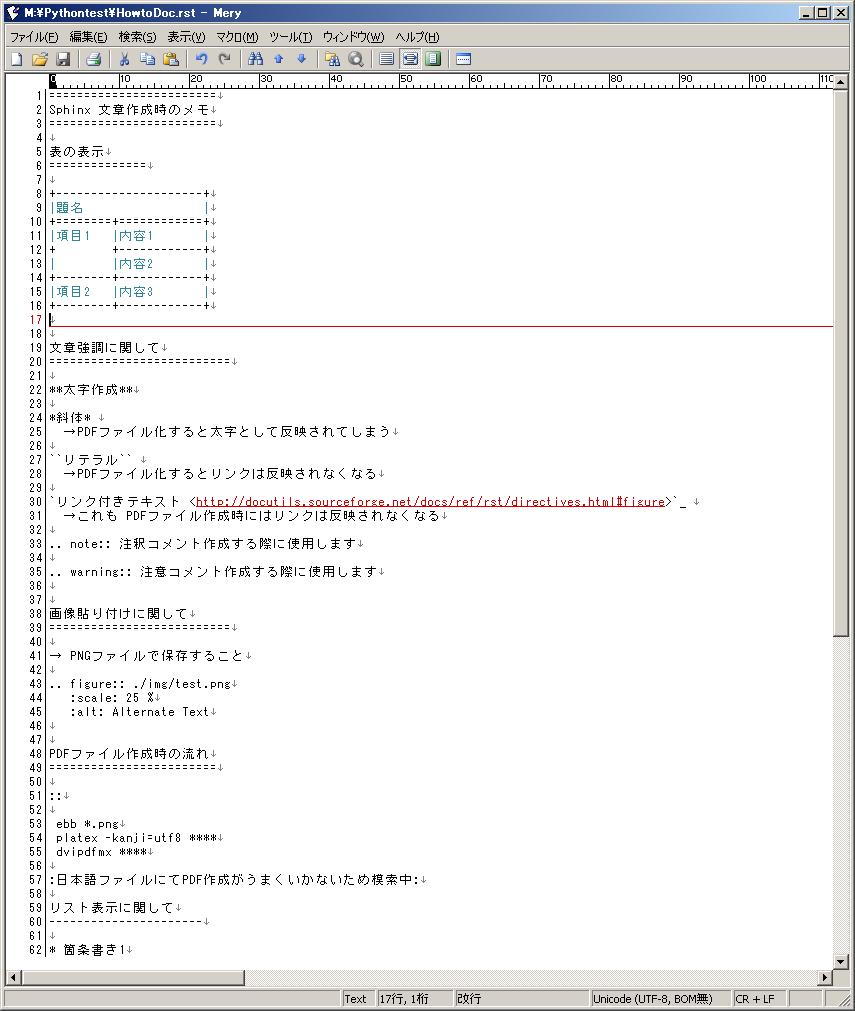This screenshot has width=855, height=1011.
Task: Select the no-wrap view icon
Action: 387,59
